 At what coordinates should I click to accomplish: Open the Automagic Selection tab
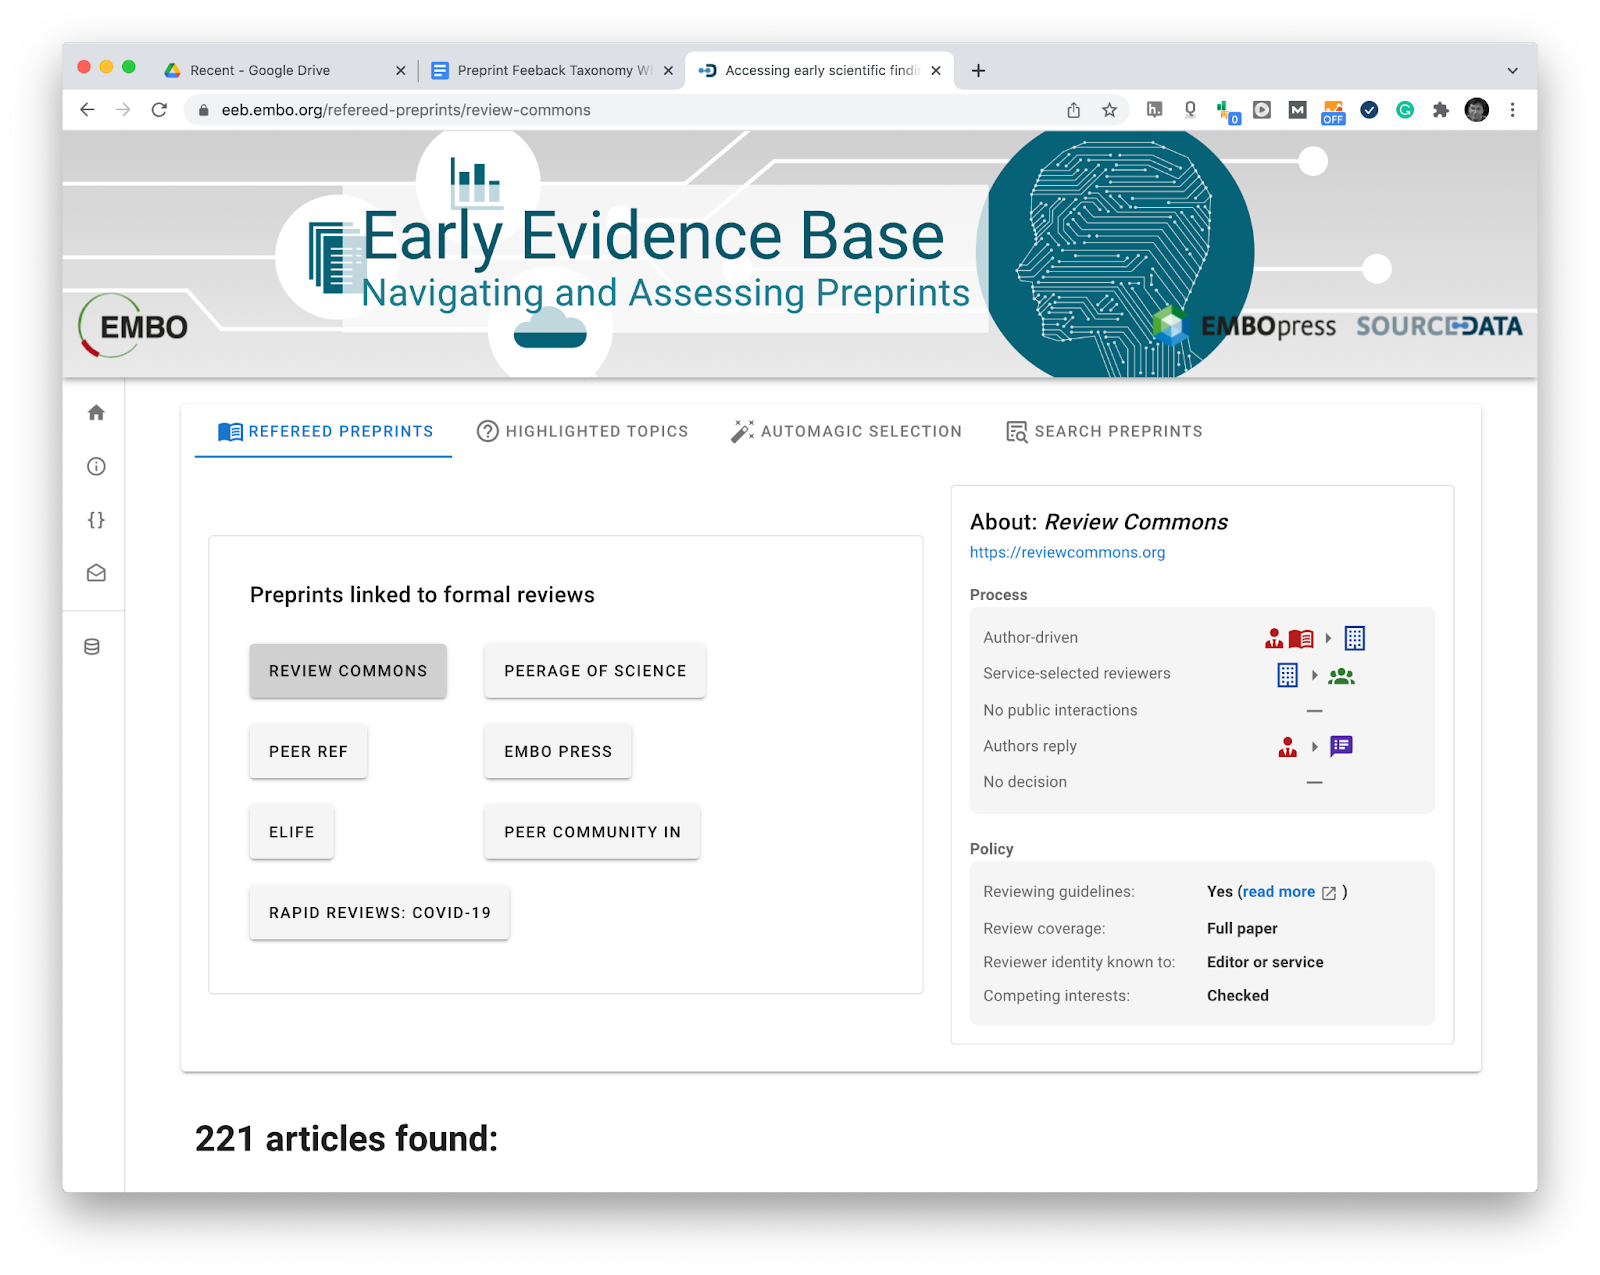pyautogui.click(x=846, y=431)
